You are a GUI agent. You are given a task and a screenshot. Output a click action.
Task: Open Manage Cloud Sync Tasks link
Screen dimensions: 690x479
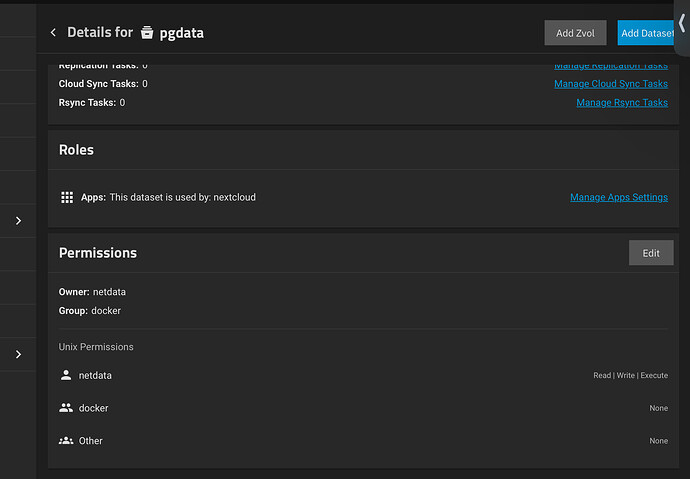pos(611,84)
